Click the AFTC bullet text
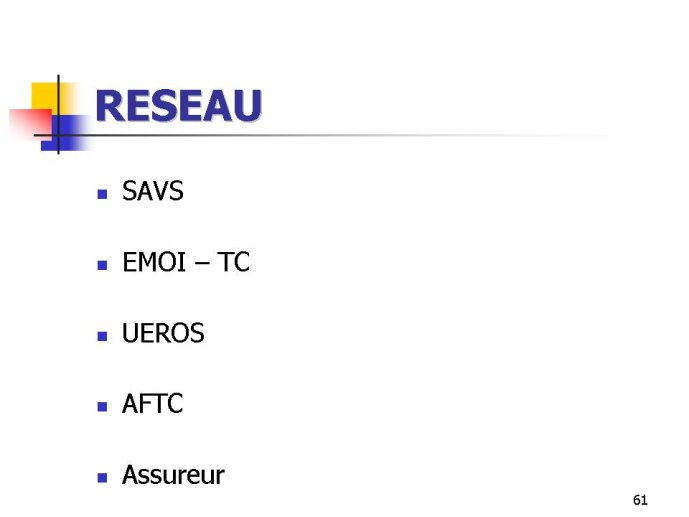 point(152,404)
